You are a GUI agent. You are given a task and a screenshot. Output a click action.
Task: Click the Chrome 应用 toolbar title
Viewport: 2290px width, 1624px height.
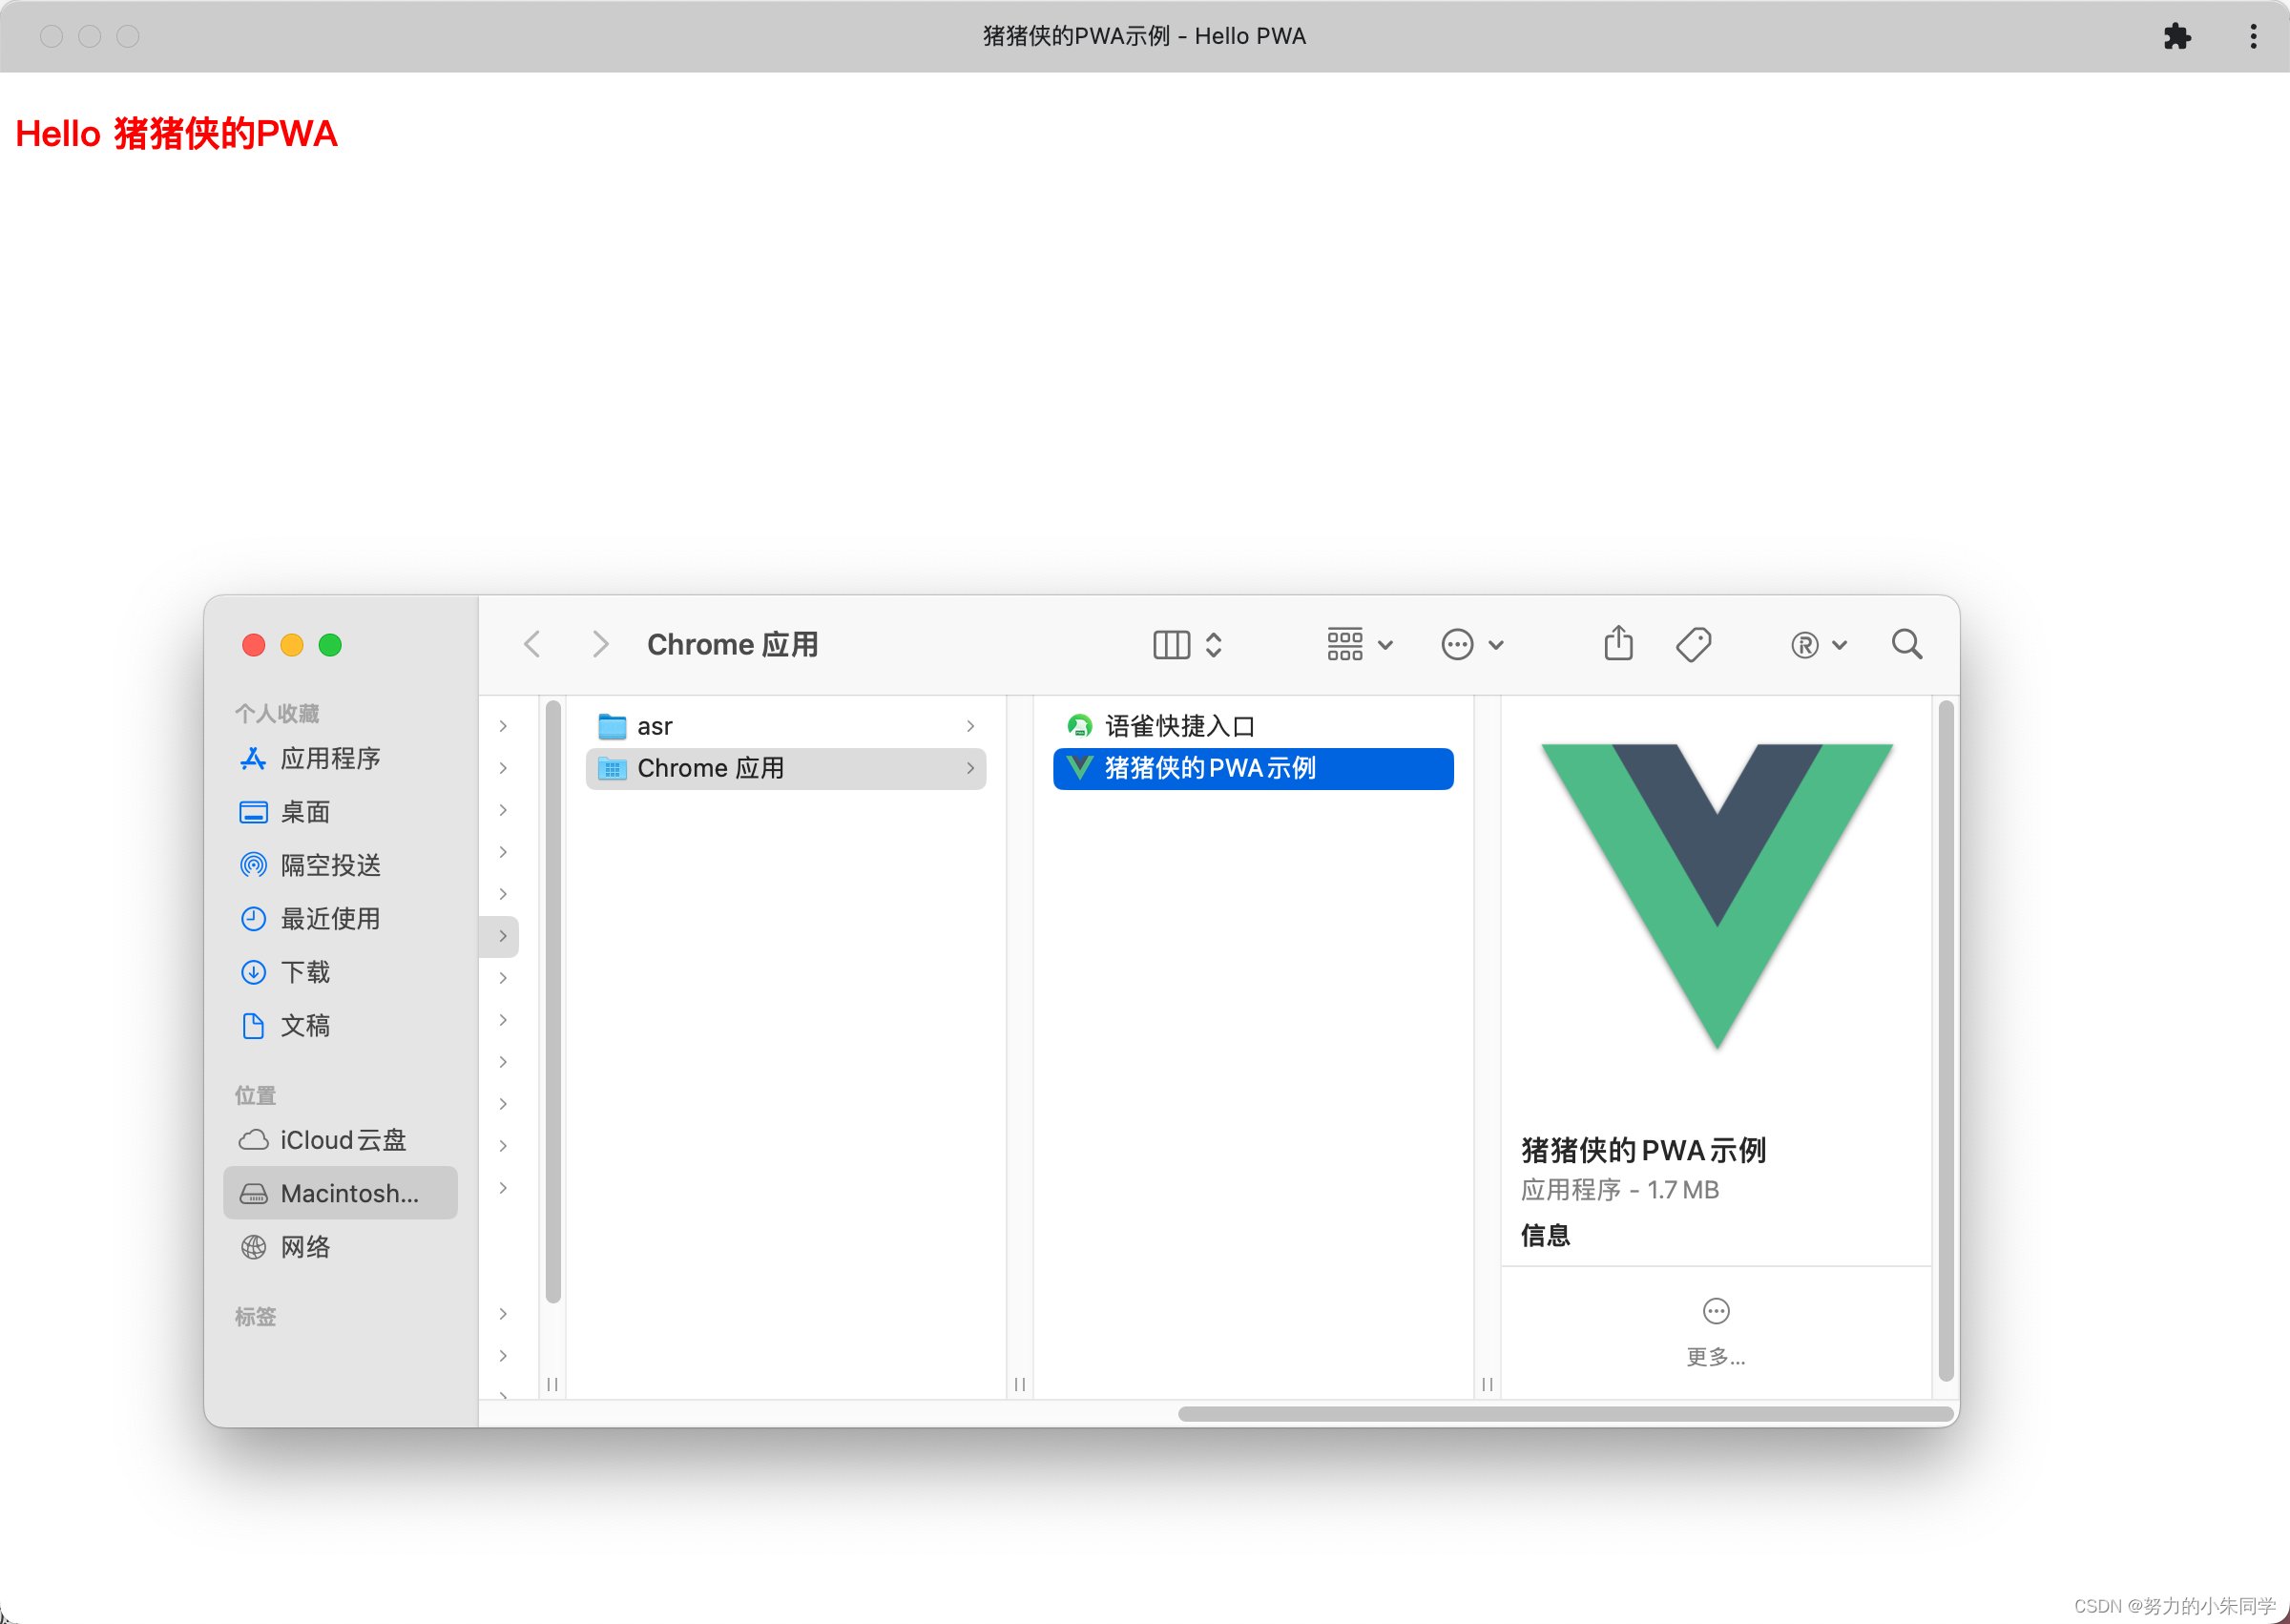(x=733, y=645)
